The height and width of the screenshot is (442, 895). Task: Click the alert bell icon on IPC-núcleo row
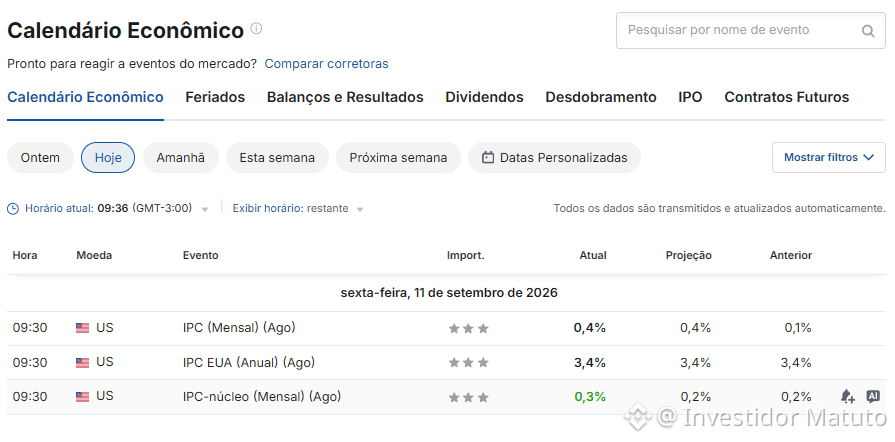point(847,396)
